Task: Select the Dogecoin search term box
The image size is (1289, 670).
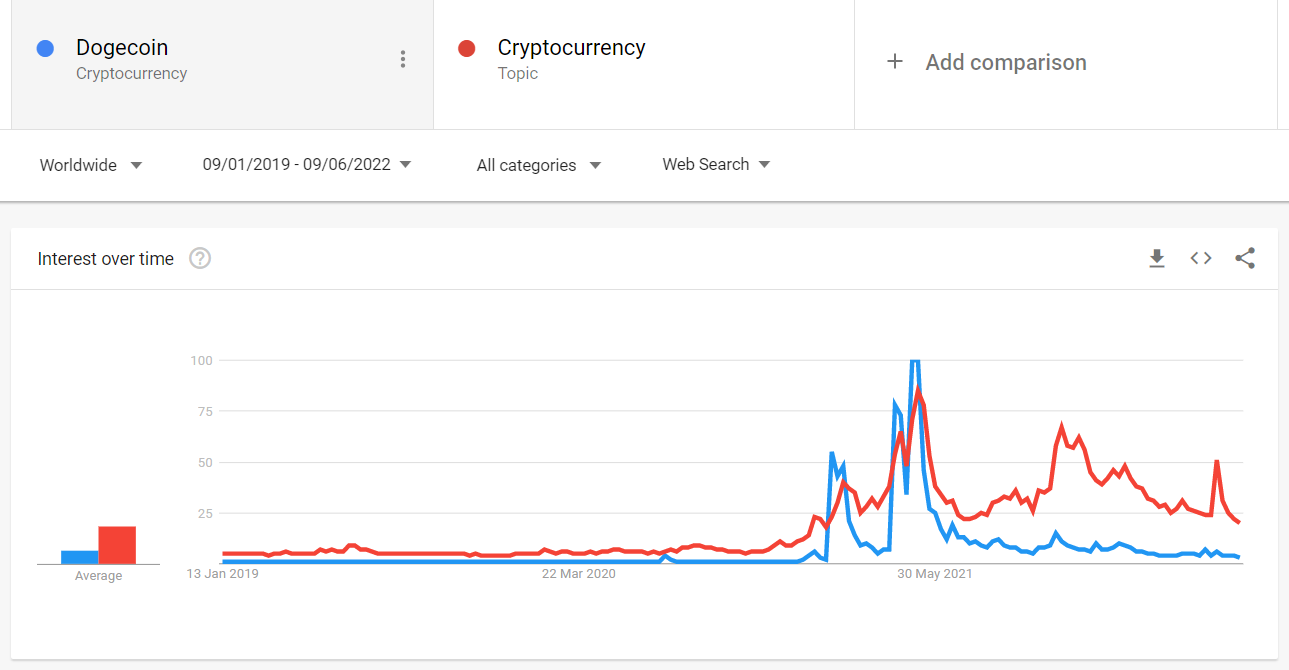Action: click(222, 64)
